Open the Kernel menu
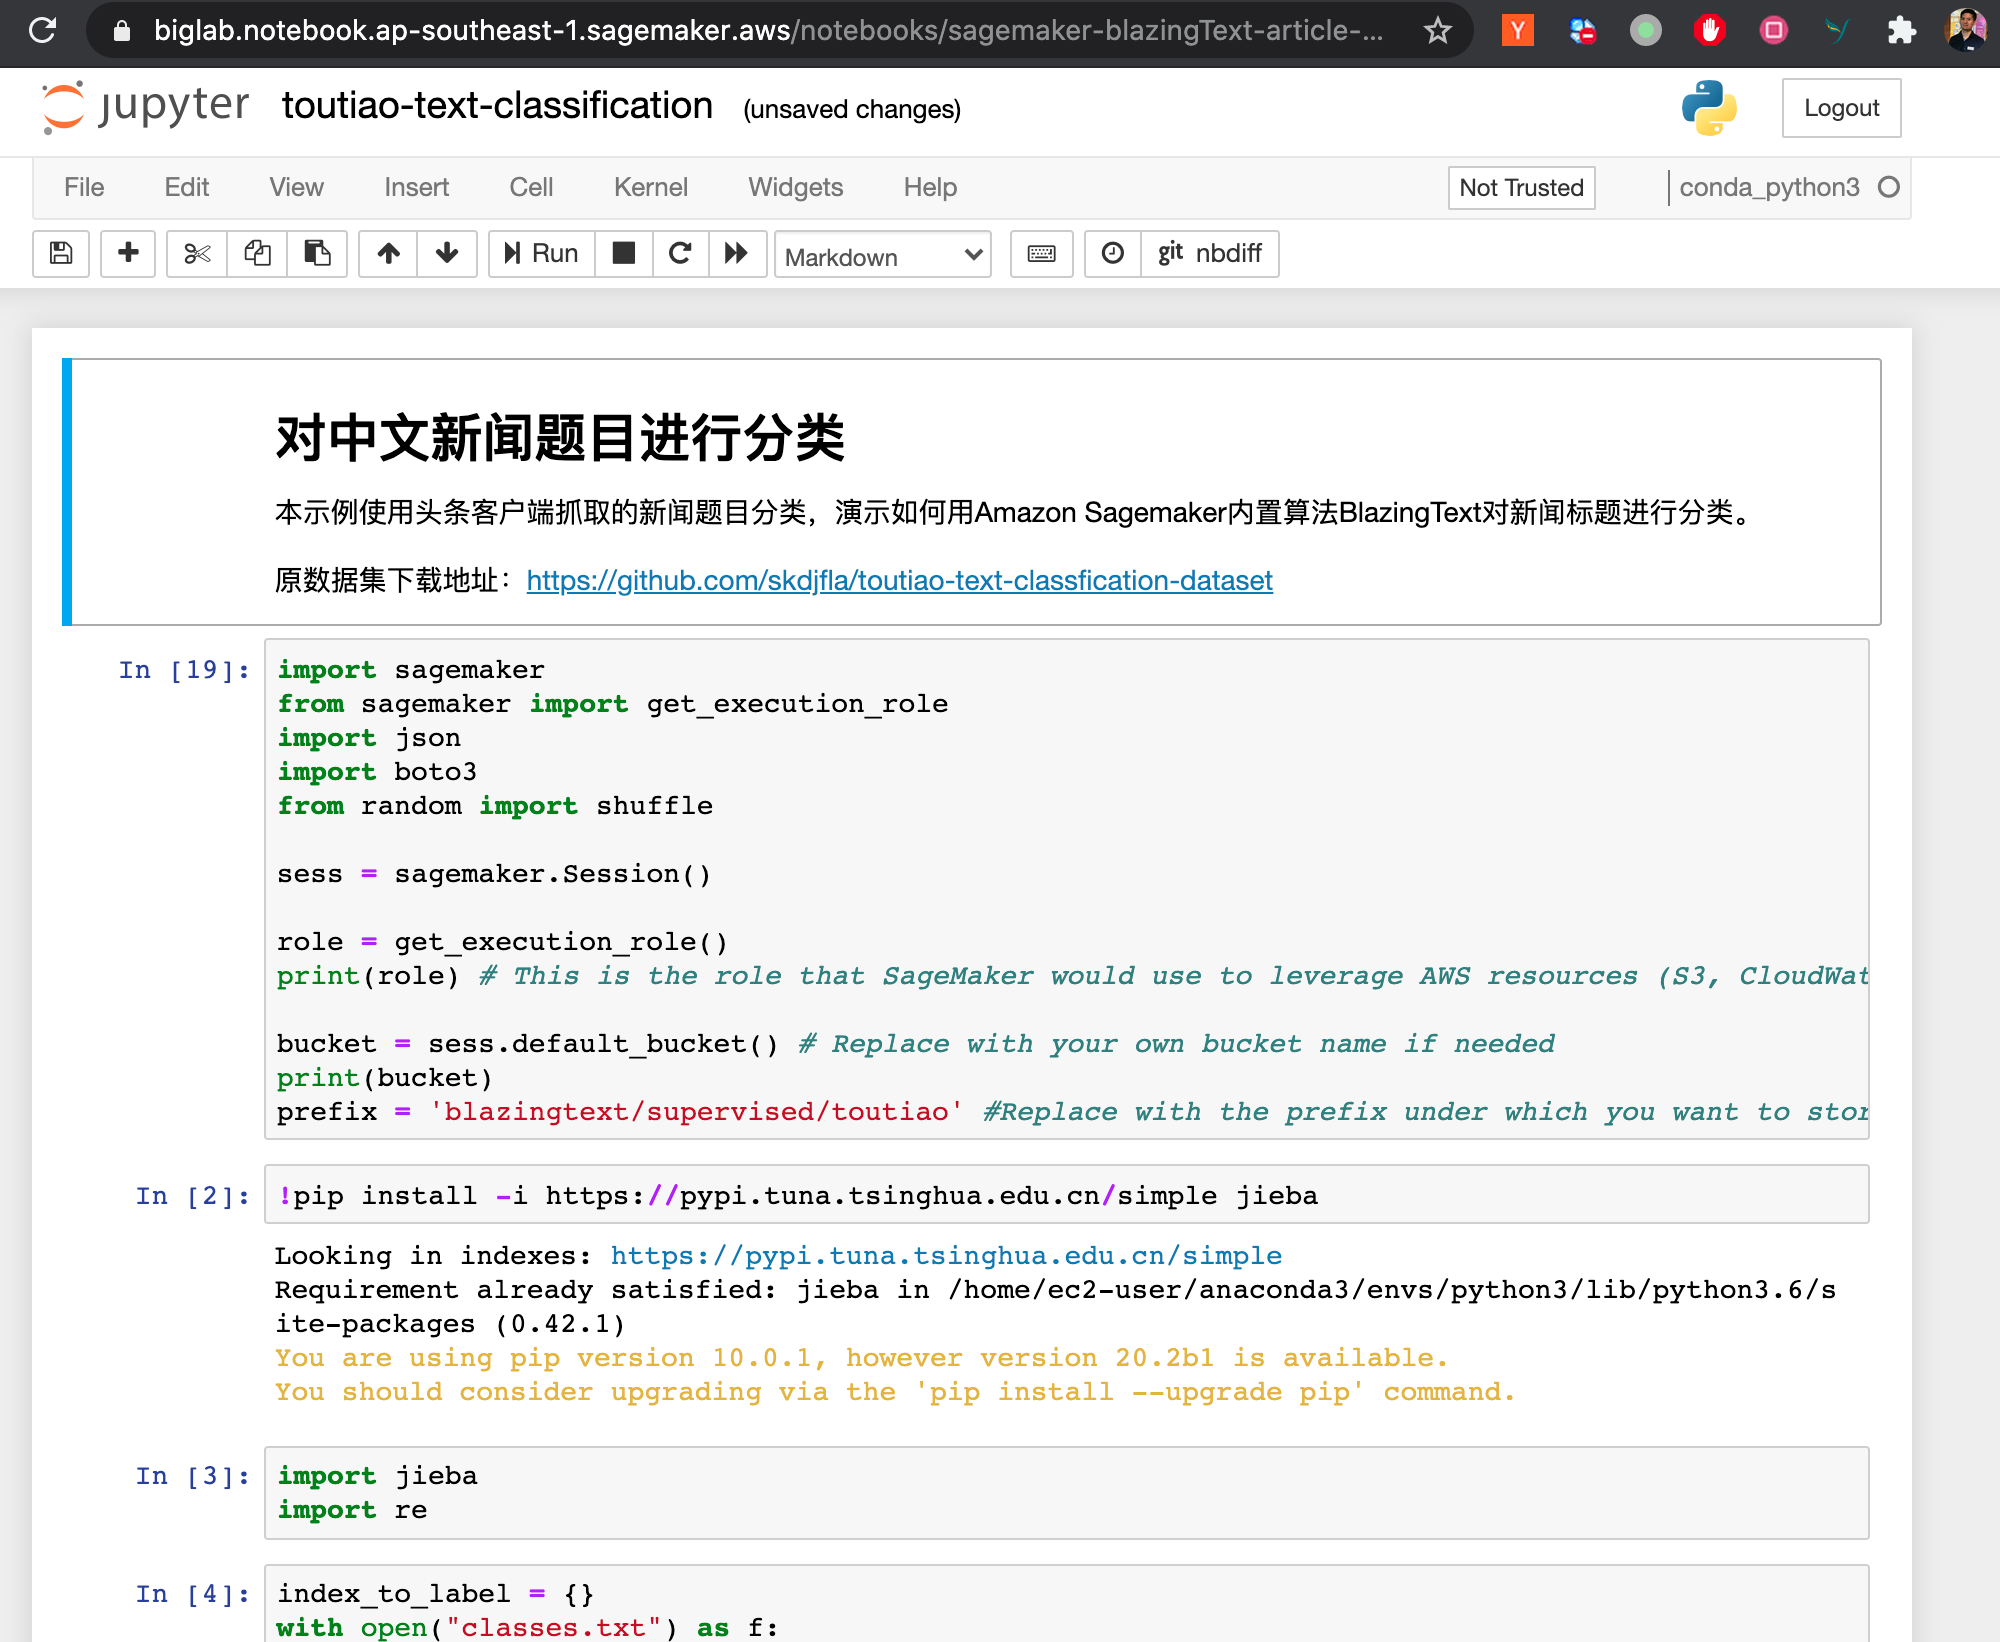 tap(650, 187)
